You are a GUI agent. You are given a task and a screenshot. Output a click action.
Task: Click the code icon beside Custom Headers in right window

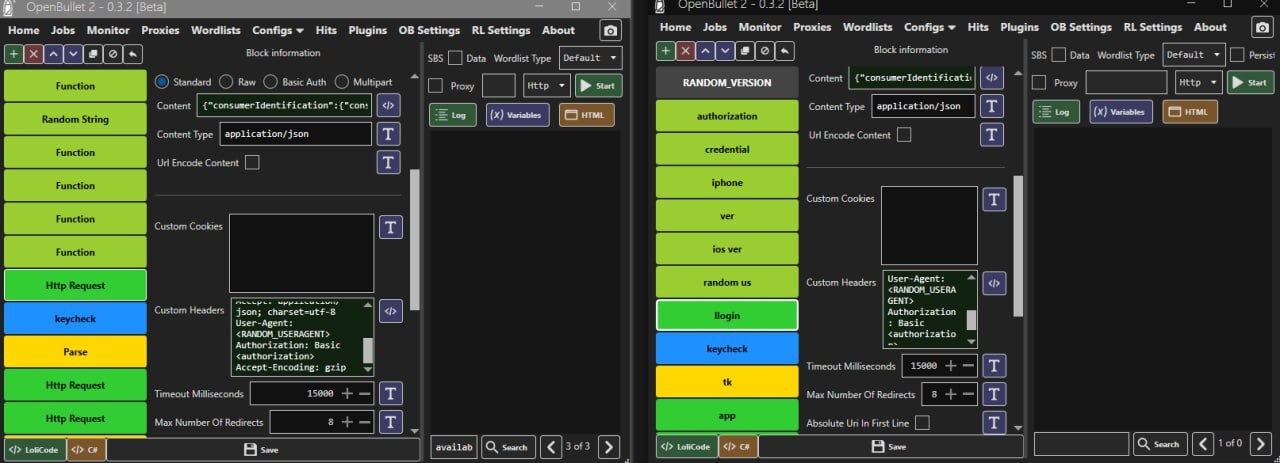993,283
